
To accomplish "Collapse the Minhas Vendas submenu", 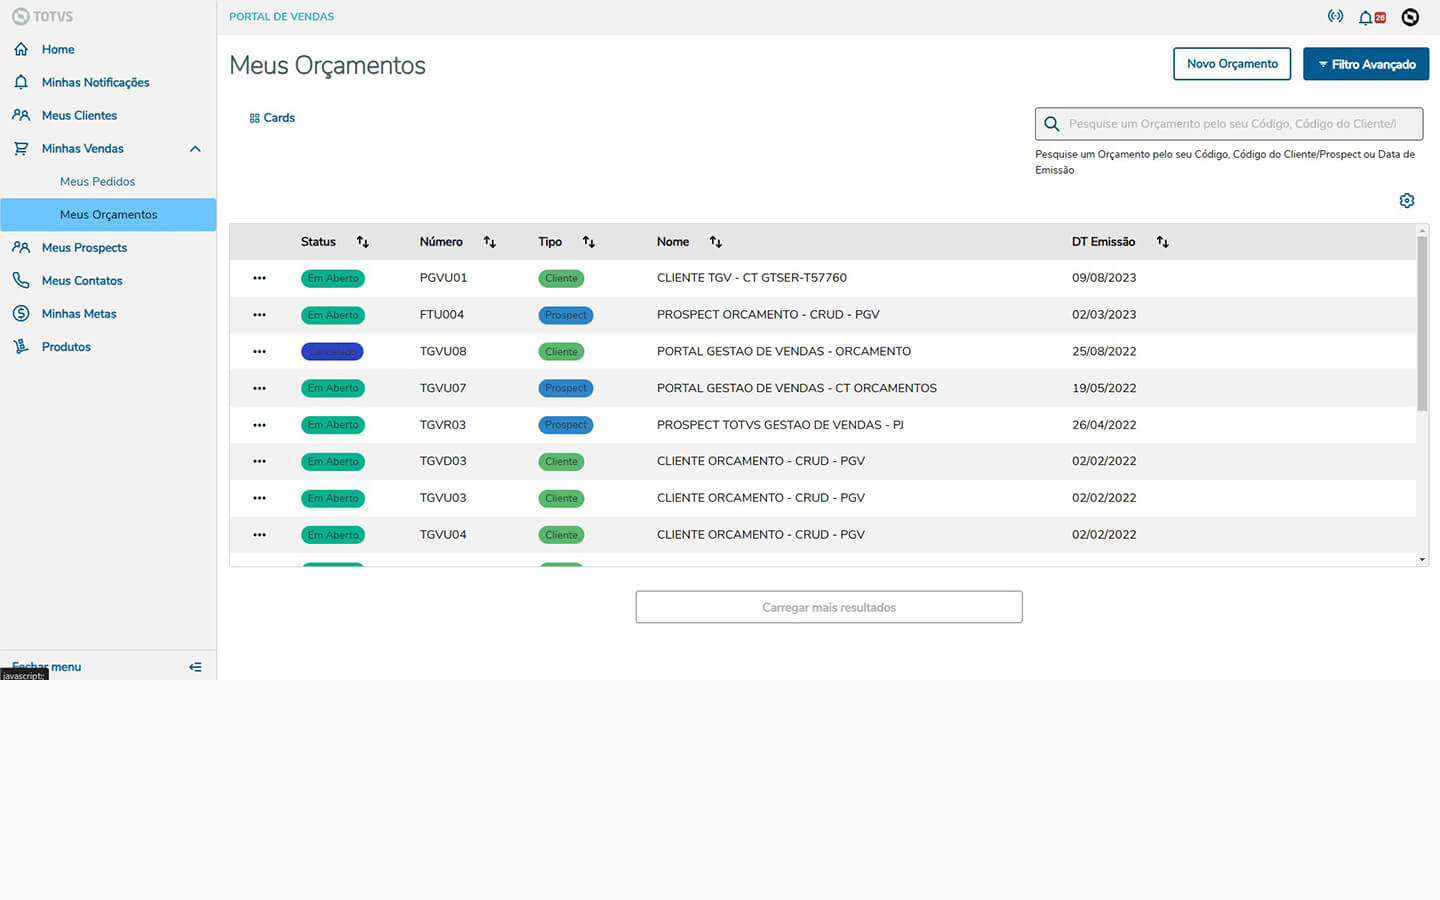I will point(195,149).
